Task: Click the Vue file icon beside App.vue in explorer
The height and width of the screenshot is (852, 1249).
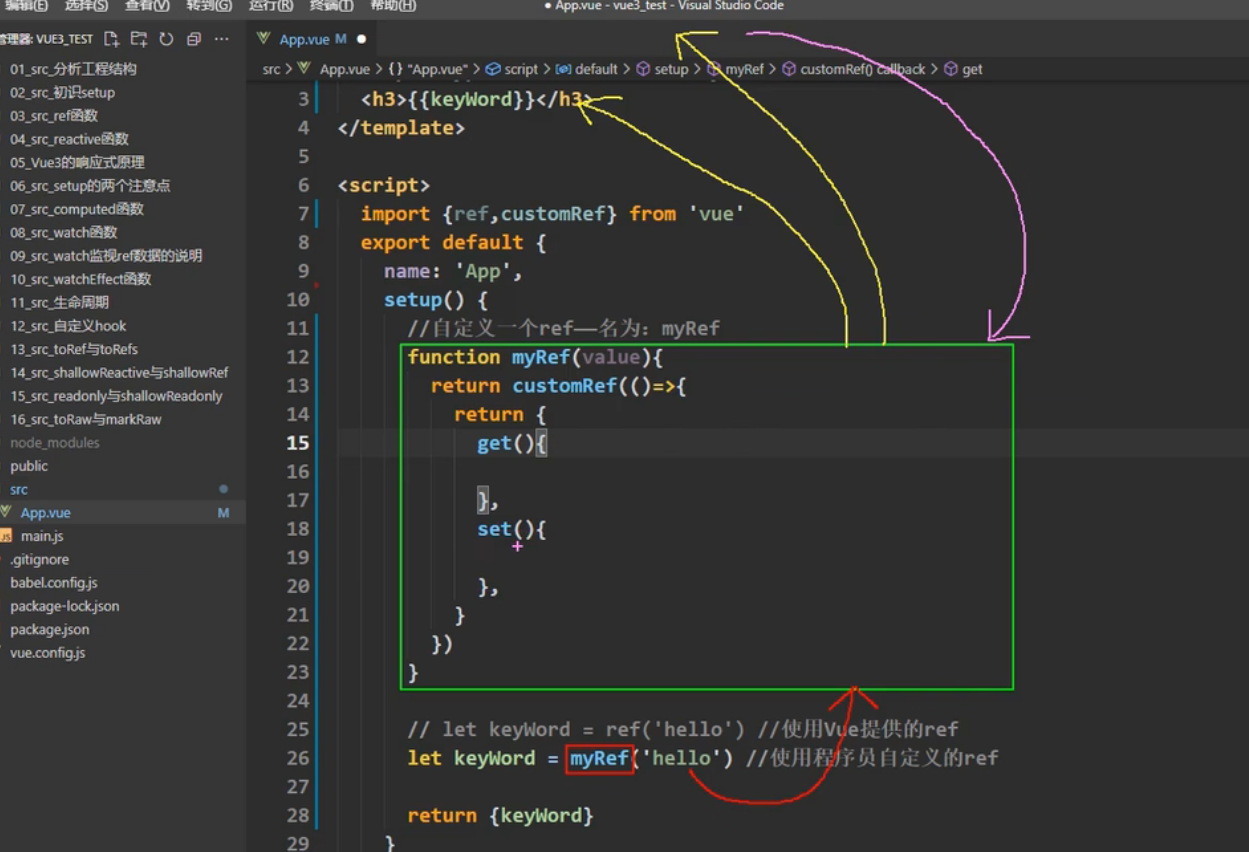Action: (x=6, y=512)
